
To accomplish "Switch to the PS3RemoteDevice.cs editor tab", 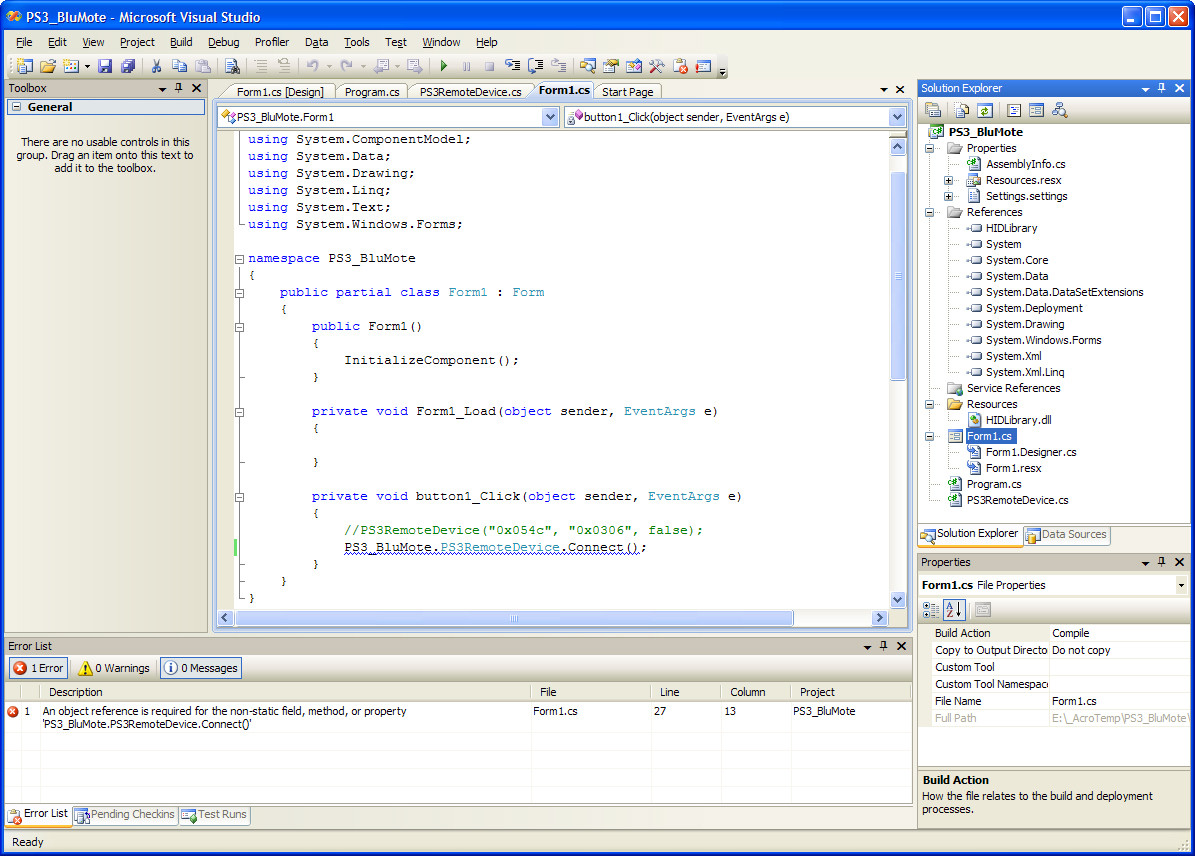I will [x=470, y=92].
